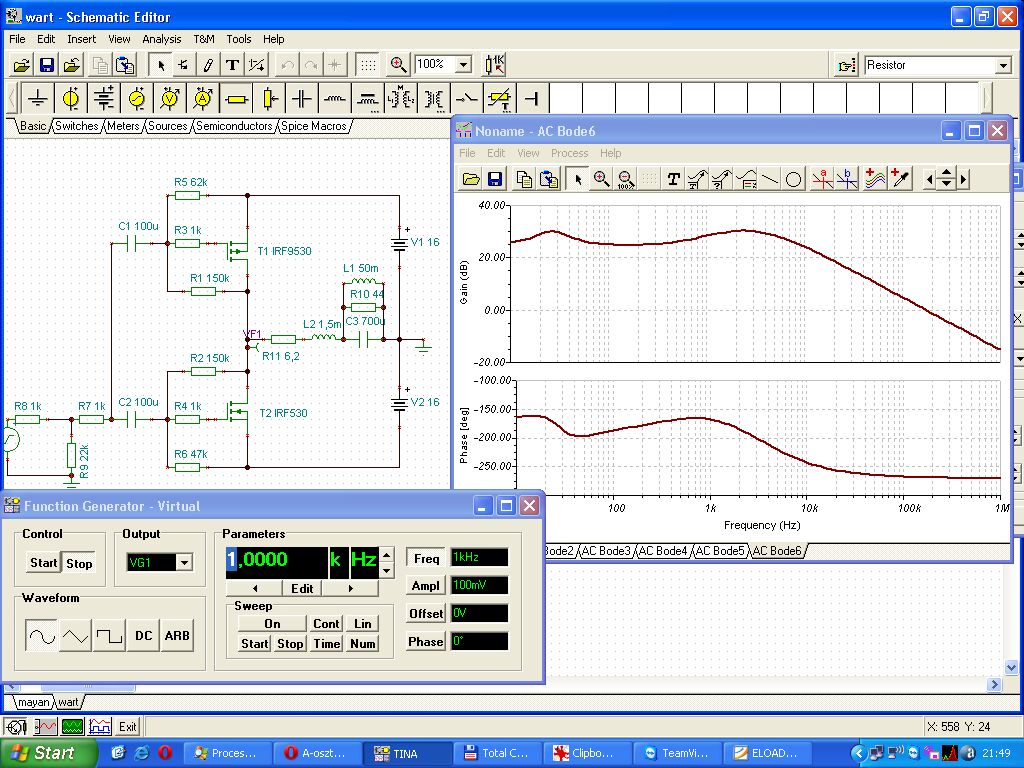Switch to the Semiconductors component tab
The width and height of the screenshot is (1024, 768).
tap(233, 126)
